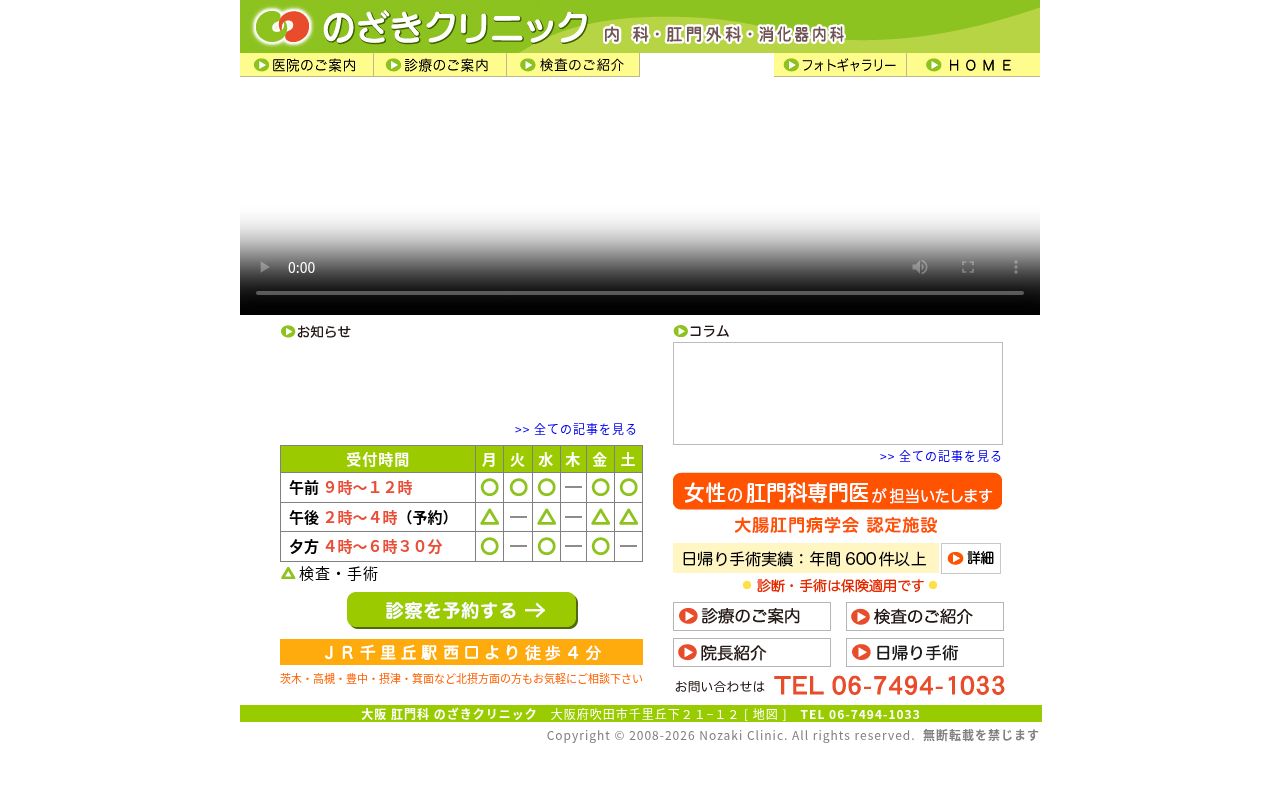
Task: Mute the video volume icon
Action: [920, 267]
